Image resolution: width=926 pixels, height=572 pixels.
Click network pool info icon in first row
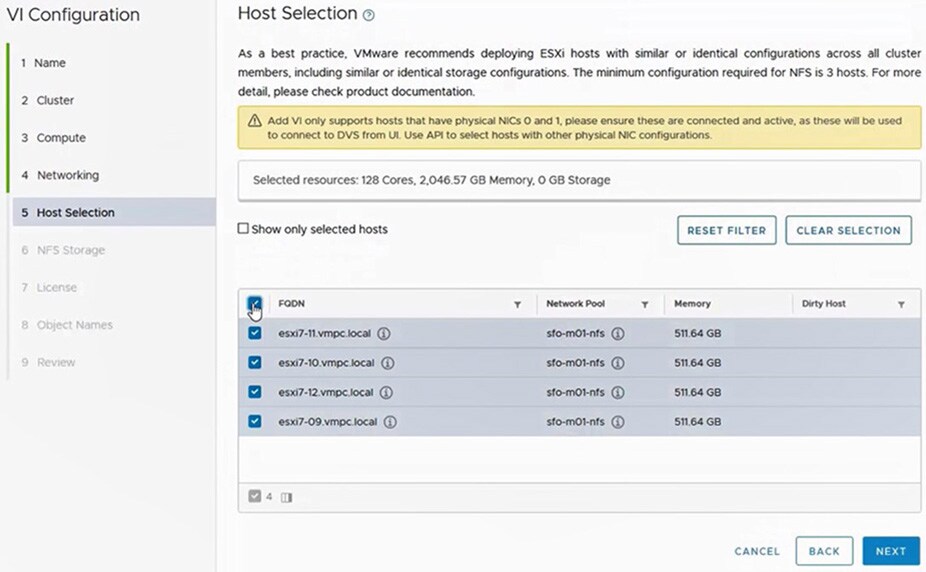pos(618,334)
